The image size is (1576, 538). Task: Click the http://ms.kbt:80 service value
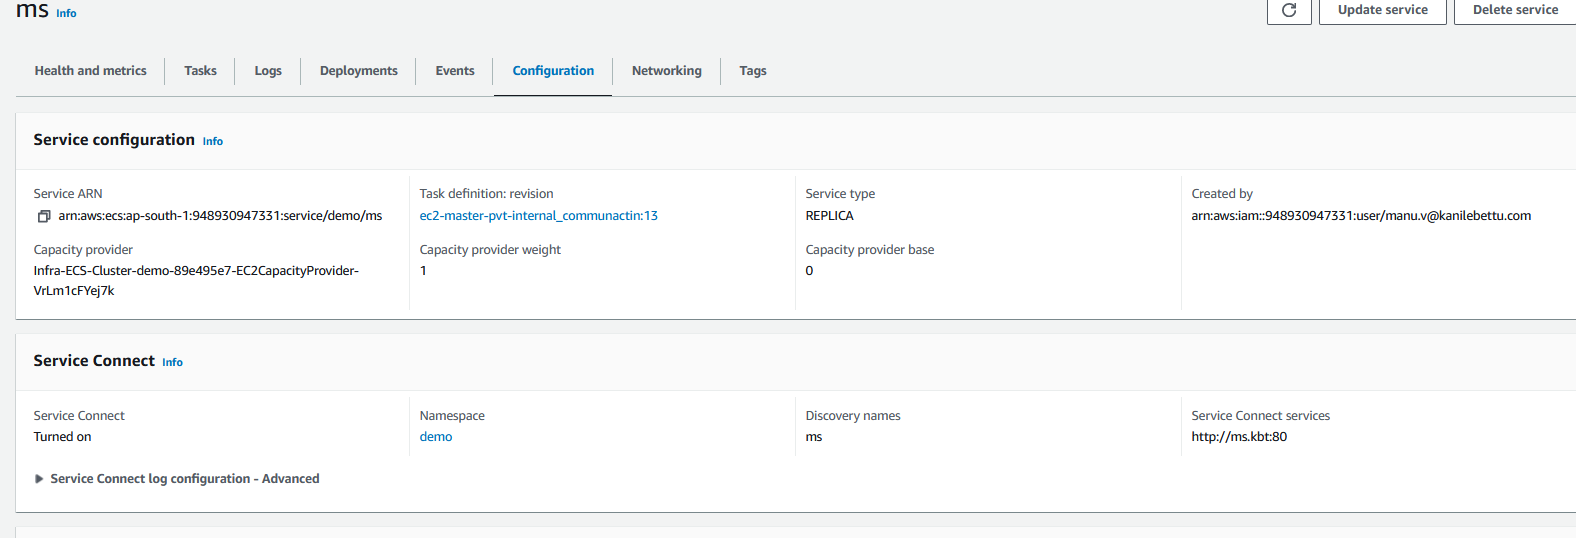point(1239,437)
